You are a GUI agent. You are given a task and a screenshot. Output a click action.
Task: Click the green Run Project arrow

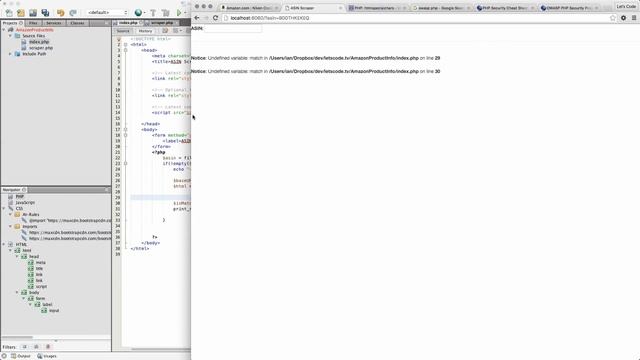pos(179,13)
